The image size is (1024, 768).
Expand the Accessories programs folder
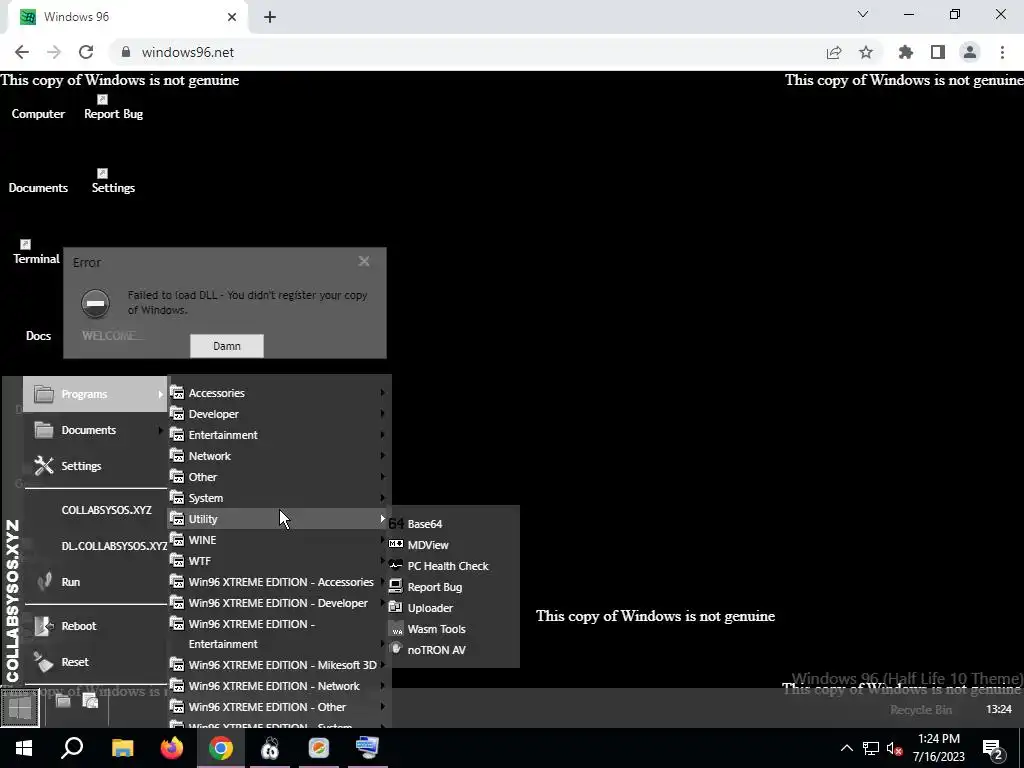pos(279,392)
